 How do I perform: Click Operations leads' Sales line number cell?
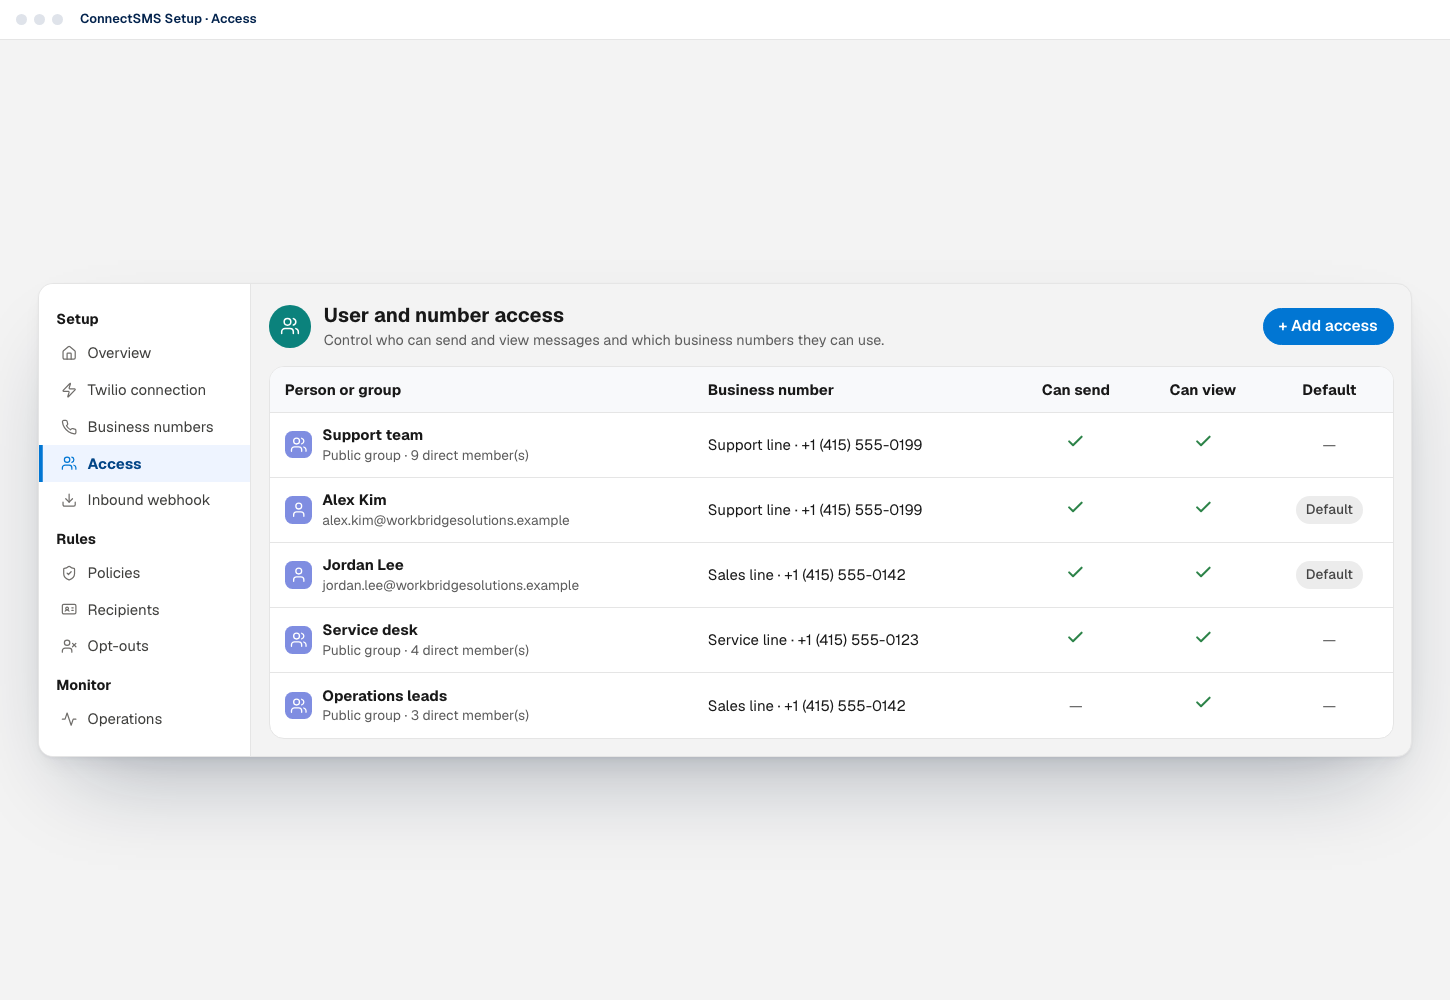[x=807, y=706]
